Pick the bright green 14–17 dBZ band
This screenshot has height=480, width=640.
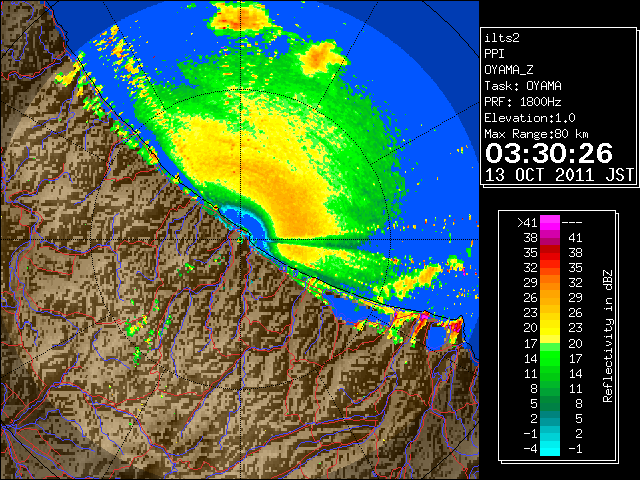550,358
